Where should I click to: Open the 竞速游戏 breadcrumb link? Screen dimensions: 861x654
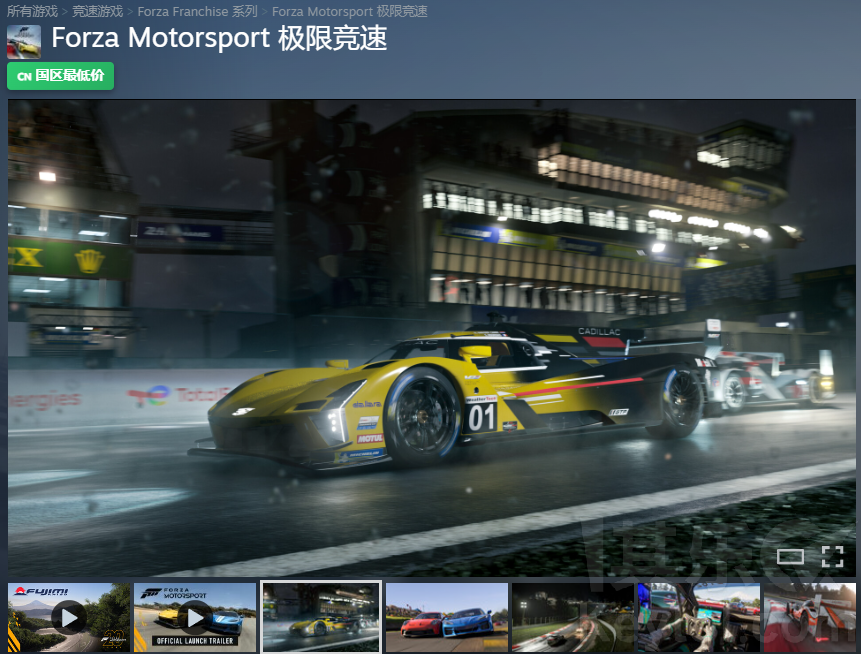(98, 12)
